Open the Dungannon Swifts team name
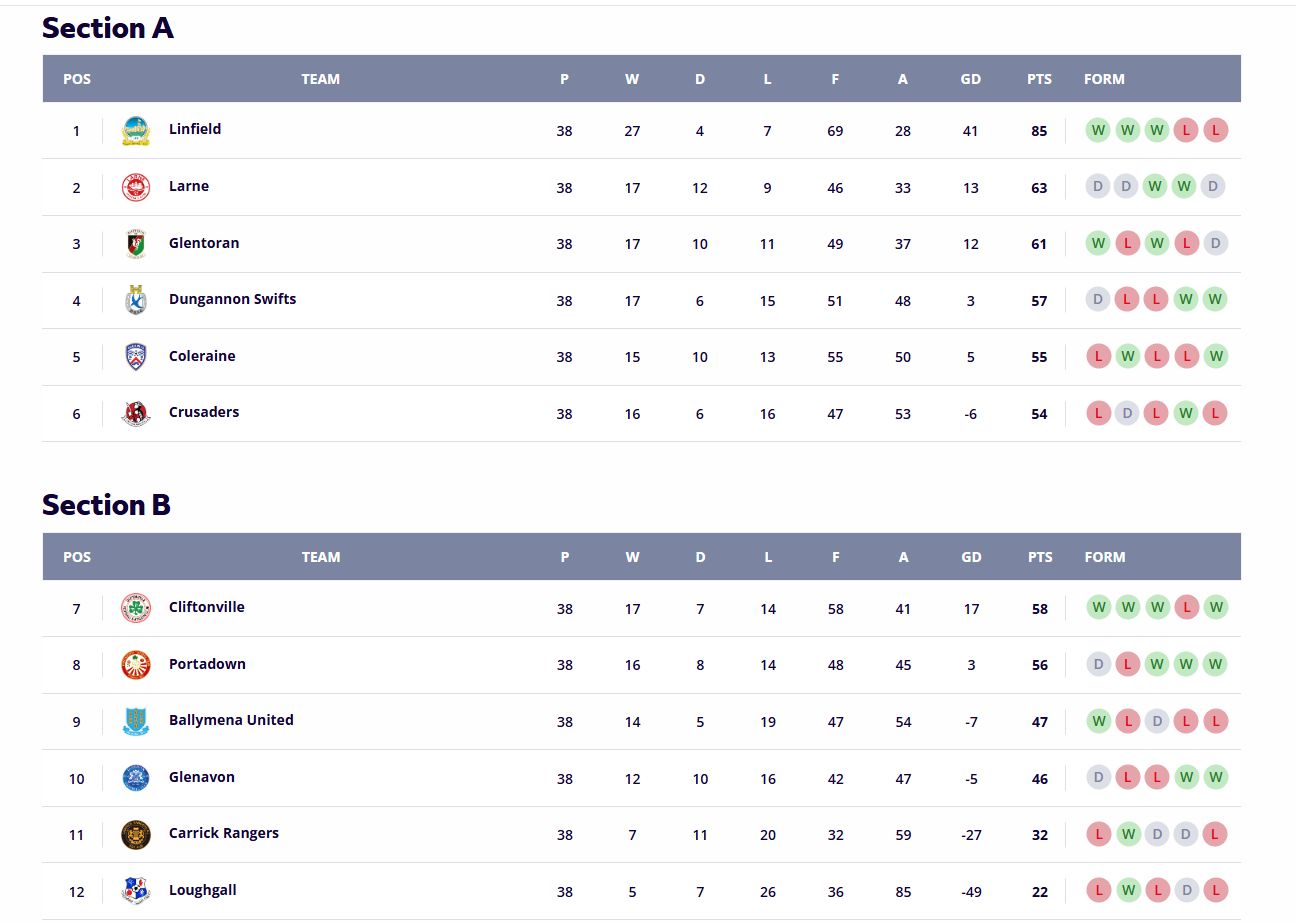 [233, 299]
